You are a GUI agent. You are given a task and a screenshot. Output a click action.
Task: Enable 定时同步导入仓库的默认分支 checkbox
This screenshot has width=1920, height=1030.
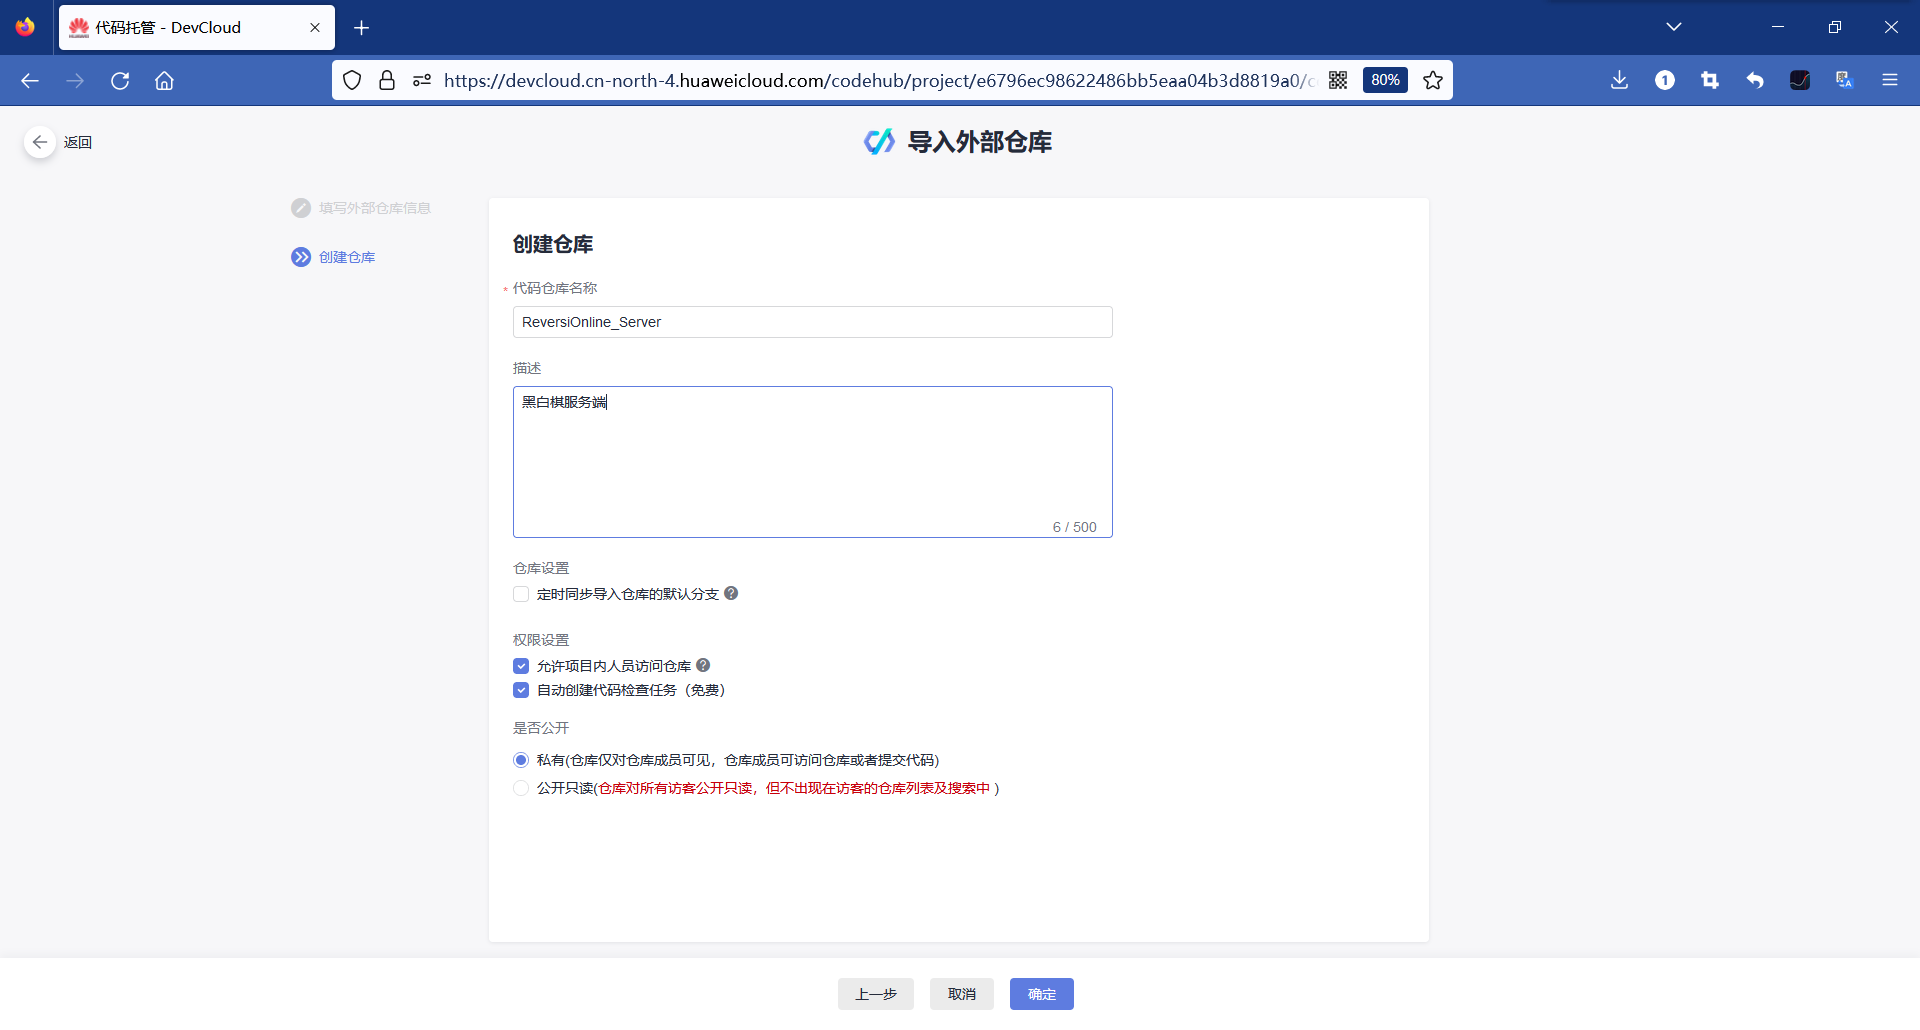521,593
